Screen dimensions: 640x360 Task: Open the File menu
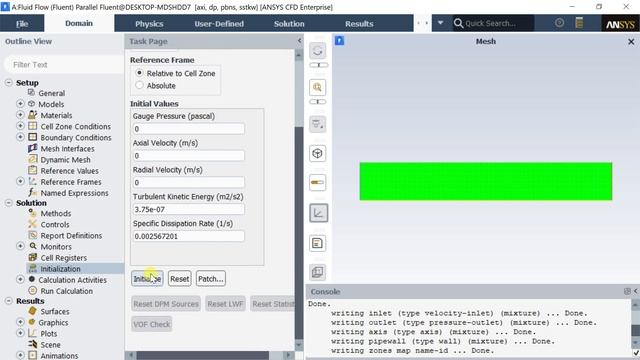tap(22, 24)
